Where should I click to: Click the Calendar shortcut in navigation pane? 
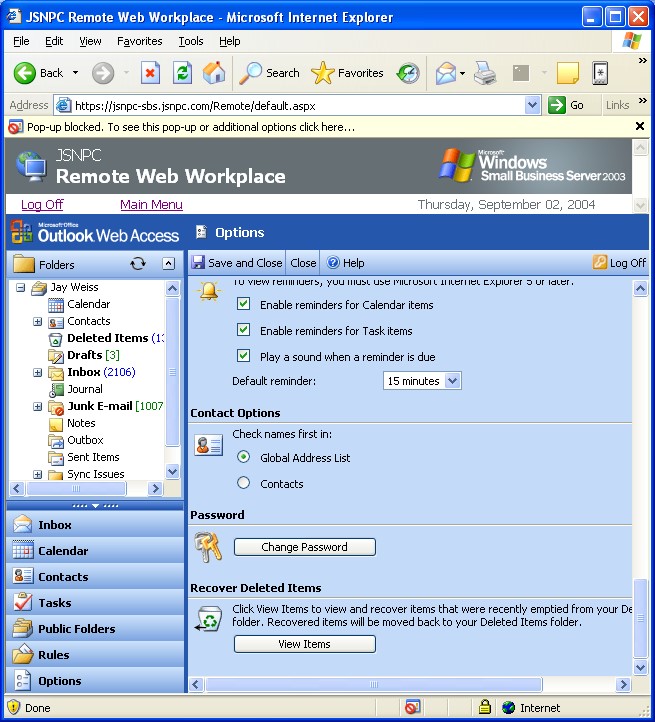[x=95, y=551]
